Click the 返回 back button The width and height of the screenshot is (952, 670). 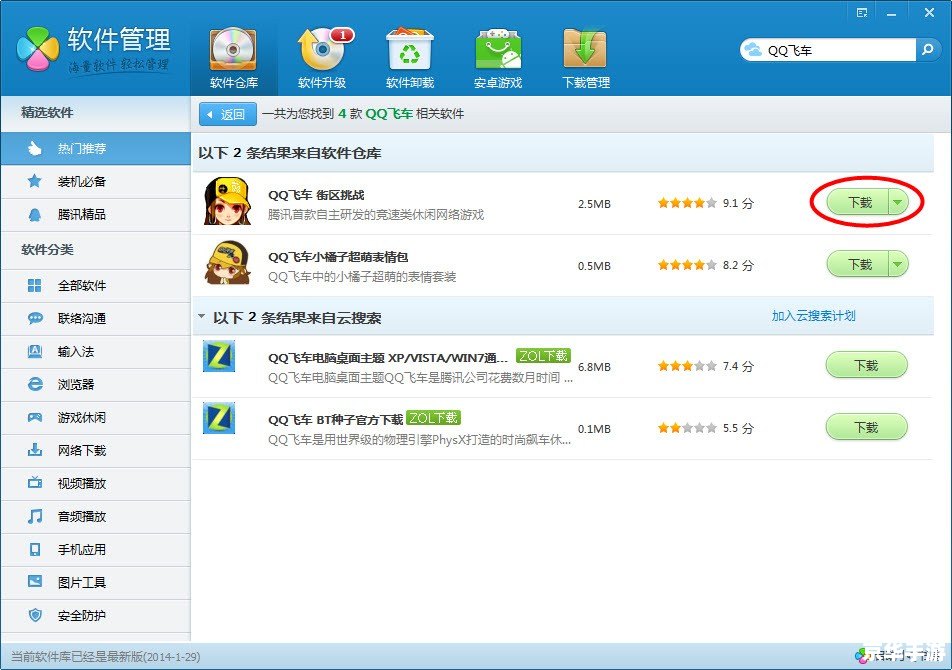pyautogui.click(x=227, y=114)
